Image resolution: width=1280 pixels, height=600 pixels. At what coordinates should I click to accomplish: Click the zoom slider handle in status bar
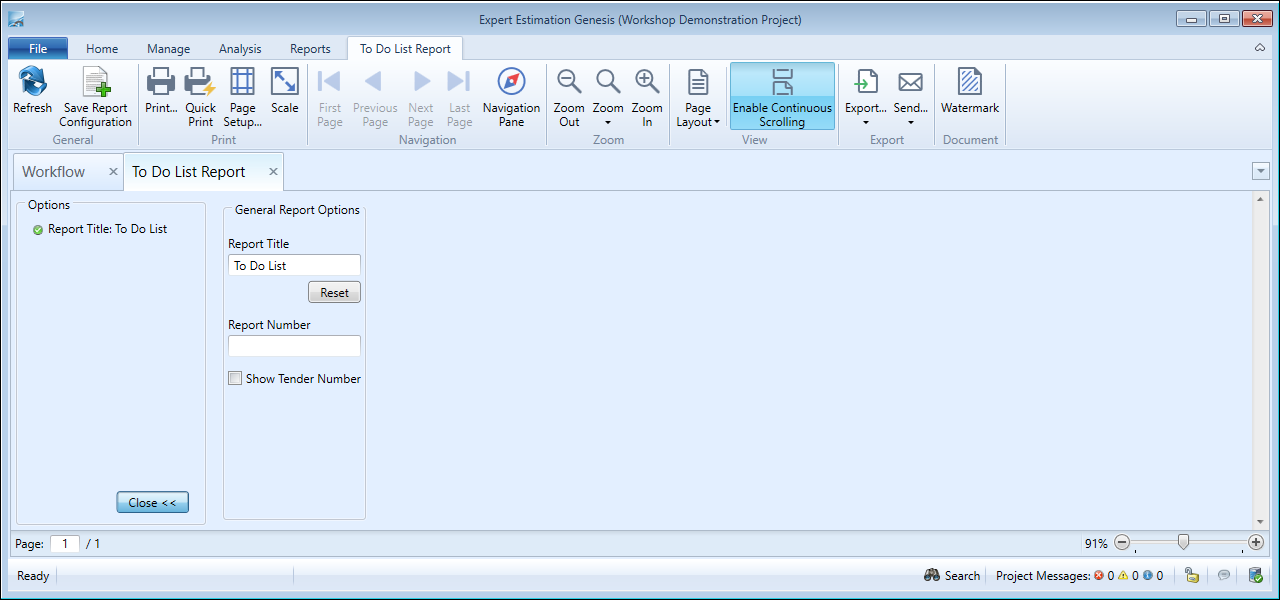tap(1183, 542)
